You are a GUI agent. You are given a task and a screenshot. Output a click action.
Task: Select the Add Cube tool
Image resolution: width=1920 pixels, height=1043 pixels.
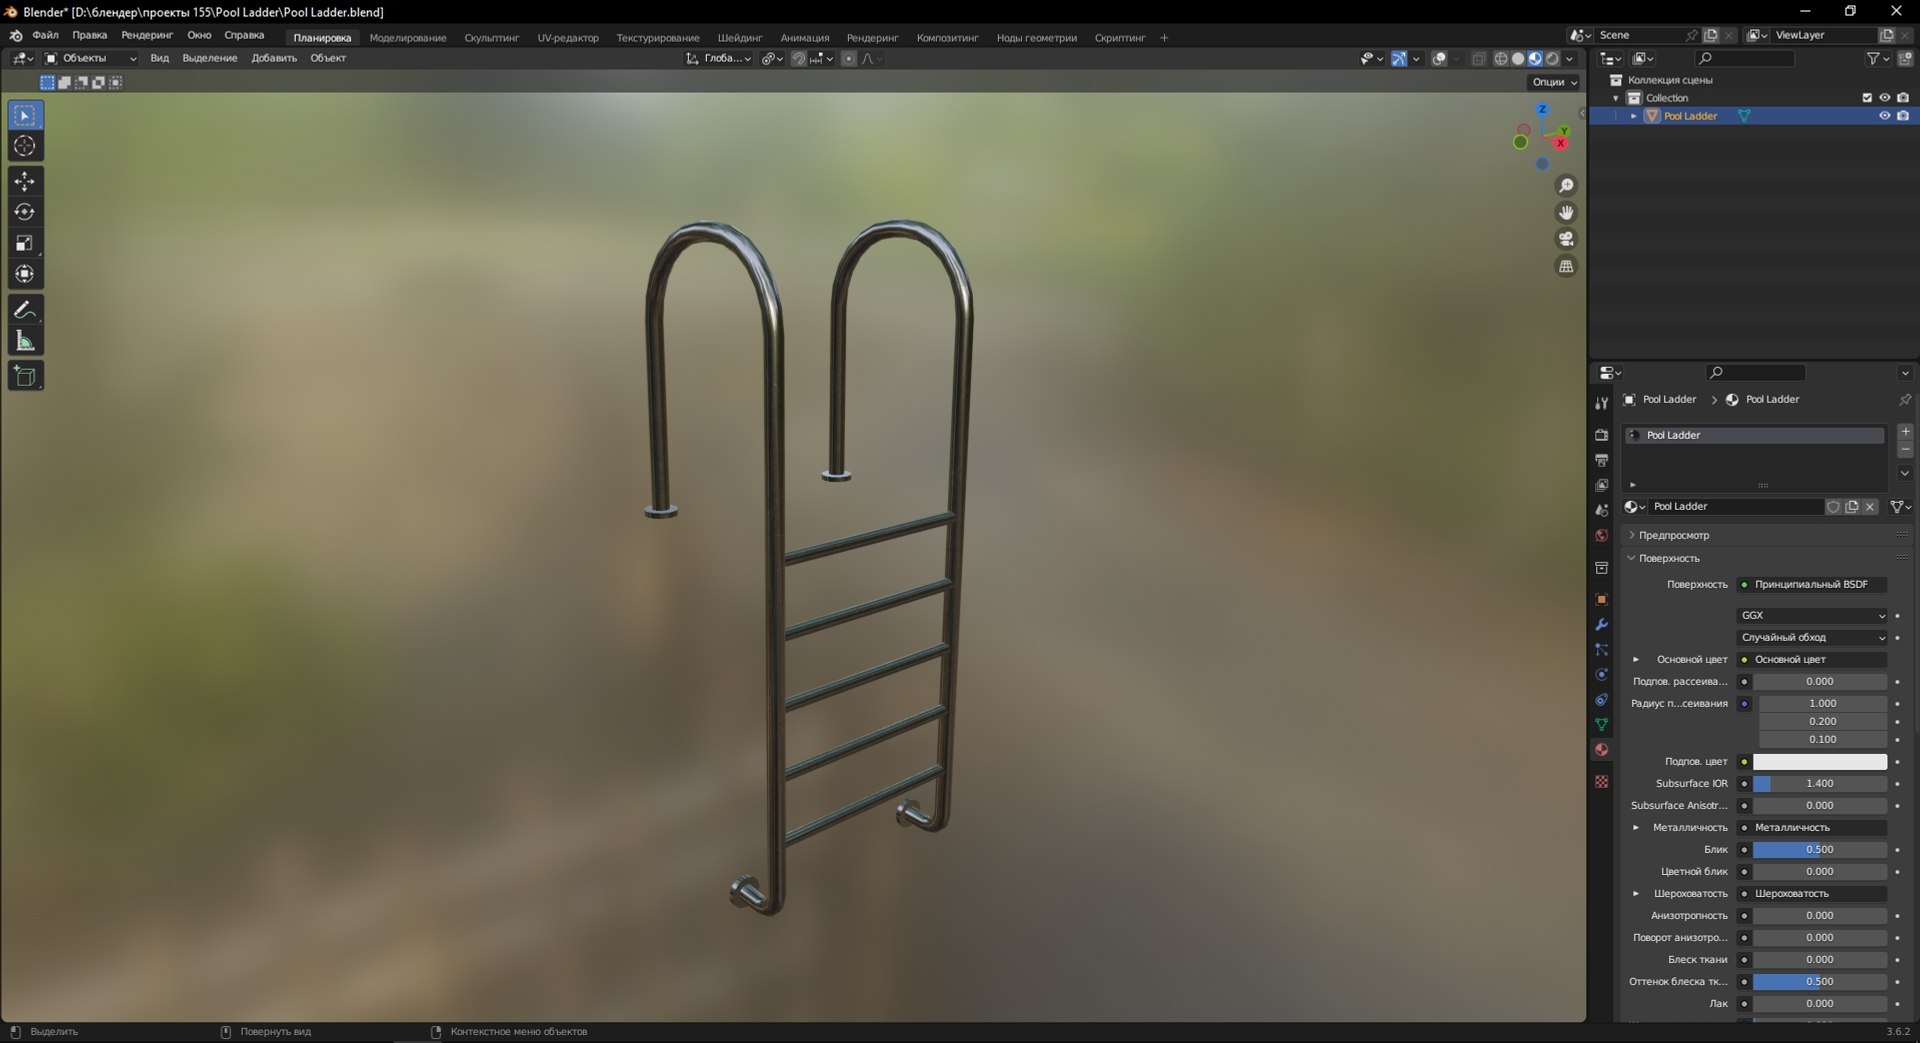[x=25, y=376]
